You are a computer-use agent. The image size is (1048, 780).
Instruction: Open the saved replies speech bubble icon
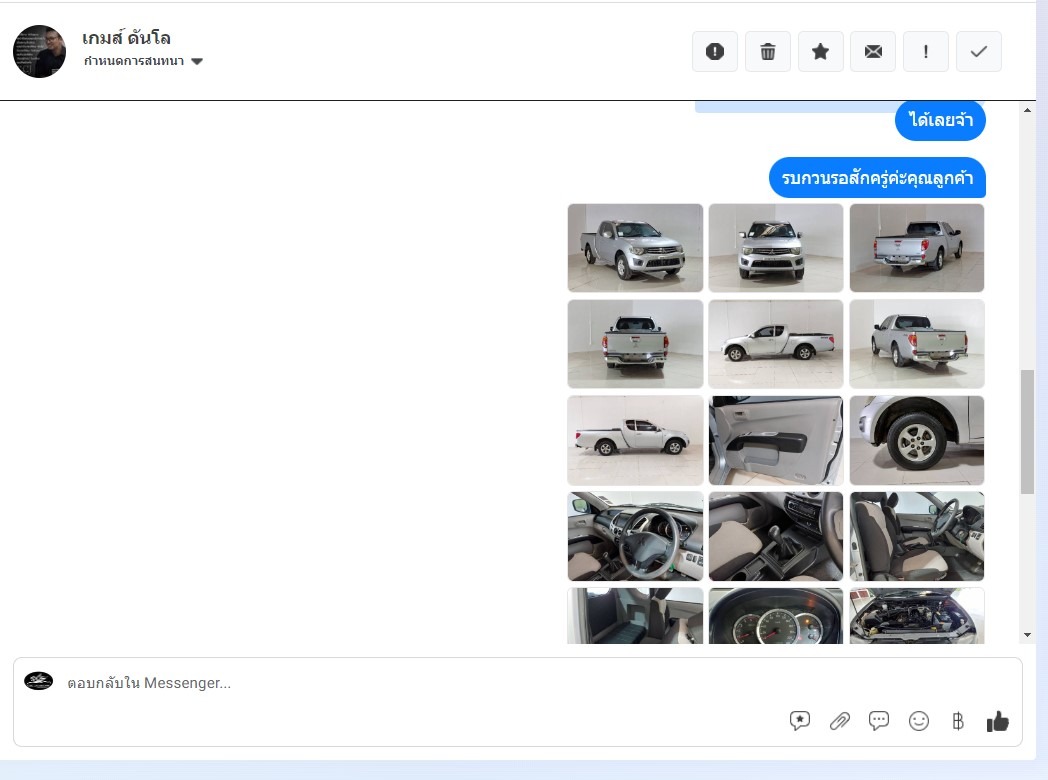879,721
